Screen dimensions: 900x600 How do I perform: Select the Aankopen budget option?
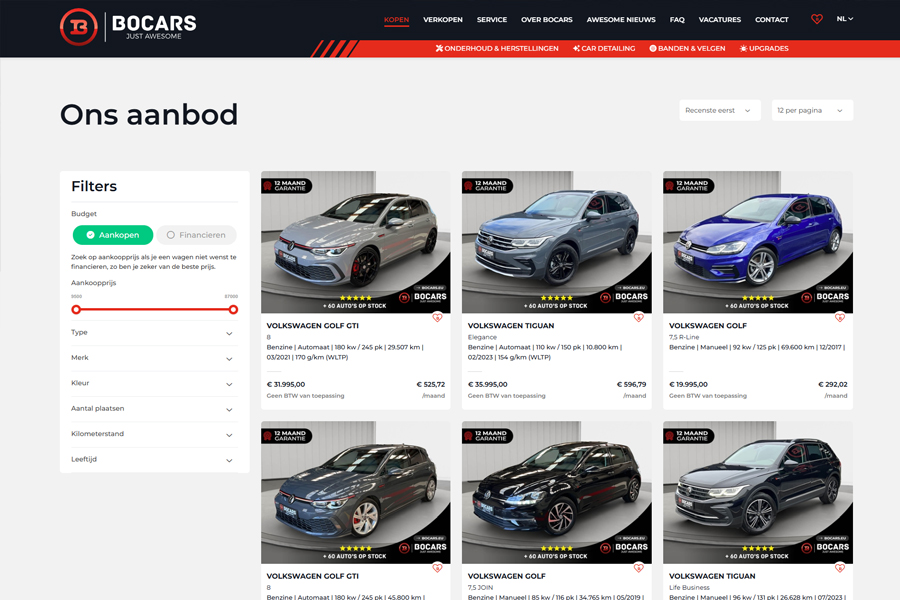[x=113, y=235]
